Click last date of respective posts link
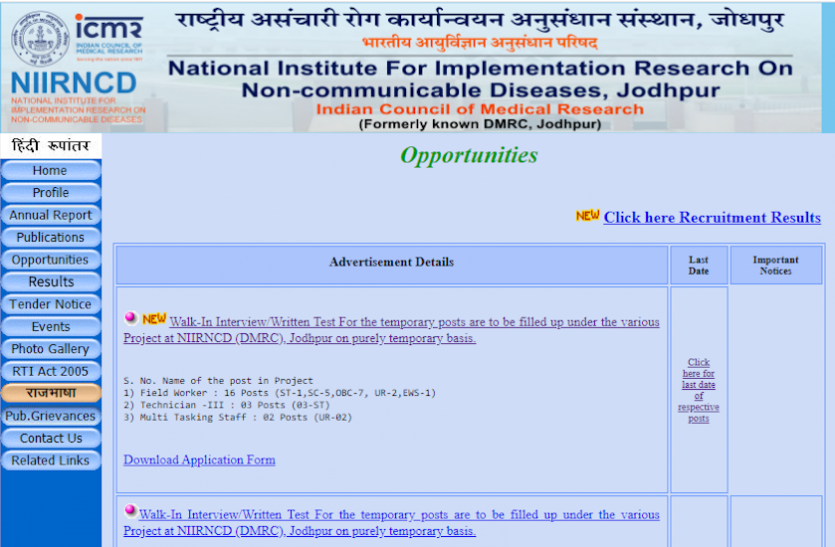 tap(699, 390)
